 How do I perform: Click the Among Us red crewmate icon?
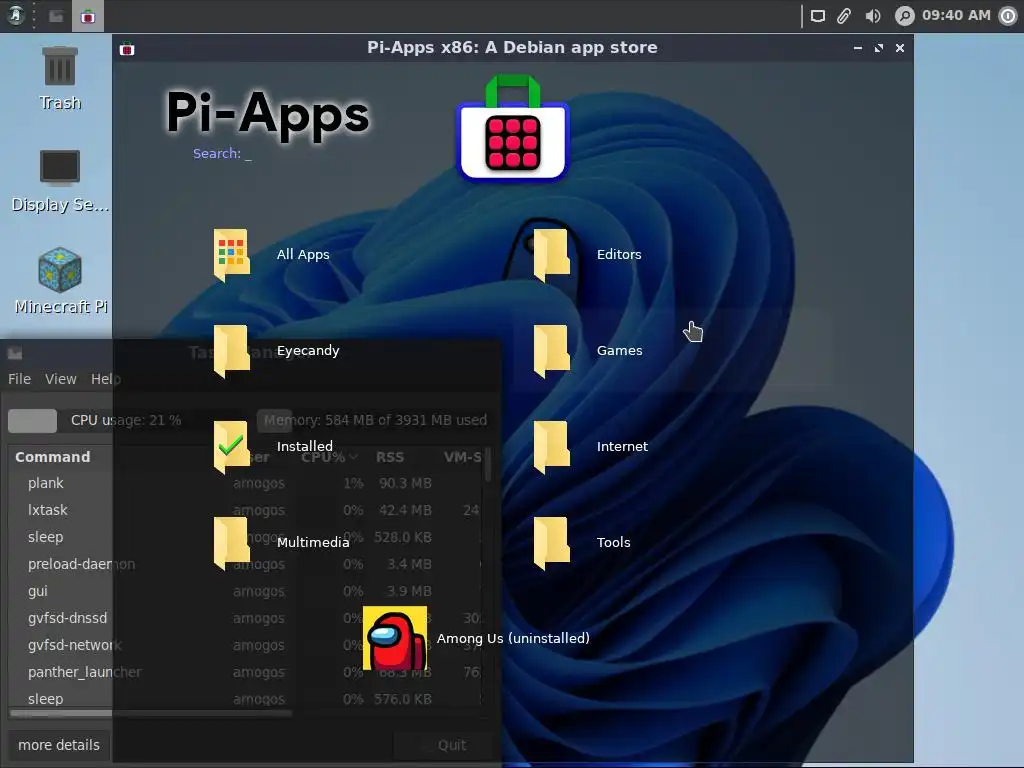(395, 639)
